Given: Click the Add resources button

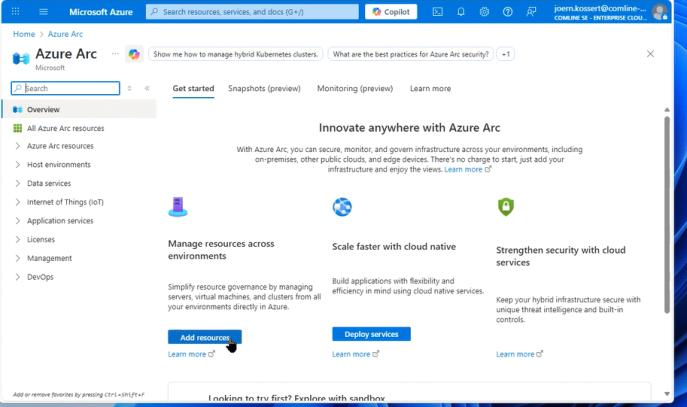Looking at the screenshot, I should [205, 337].
